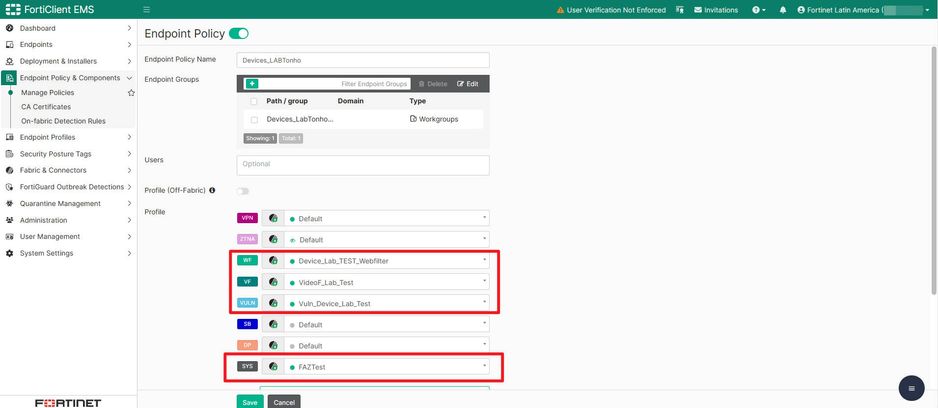The image size is (938, 408).
Task: Open the SB profile dropdown
Action: click(x=387, y=324)
